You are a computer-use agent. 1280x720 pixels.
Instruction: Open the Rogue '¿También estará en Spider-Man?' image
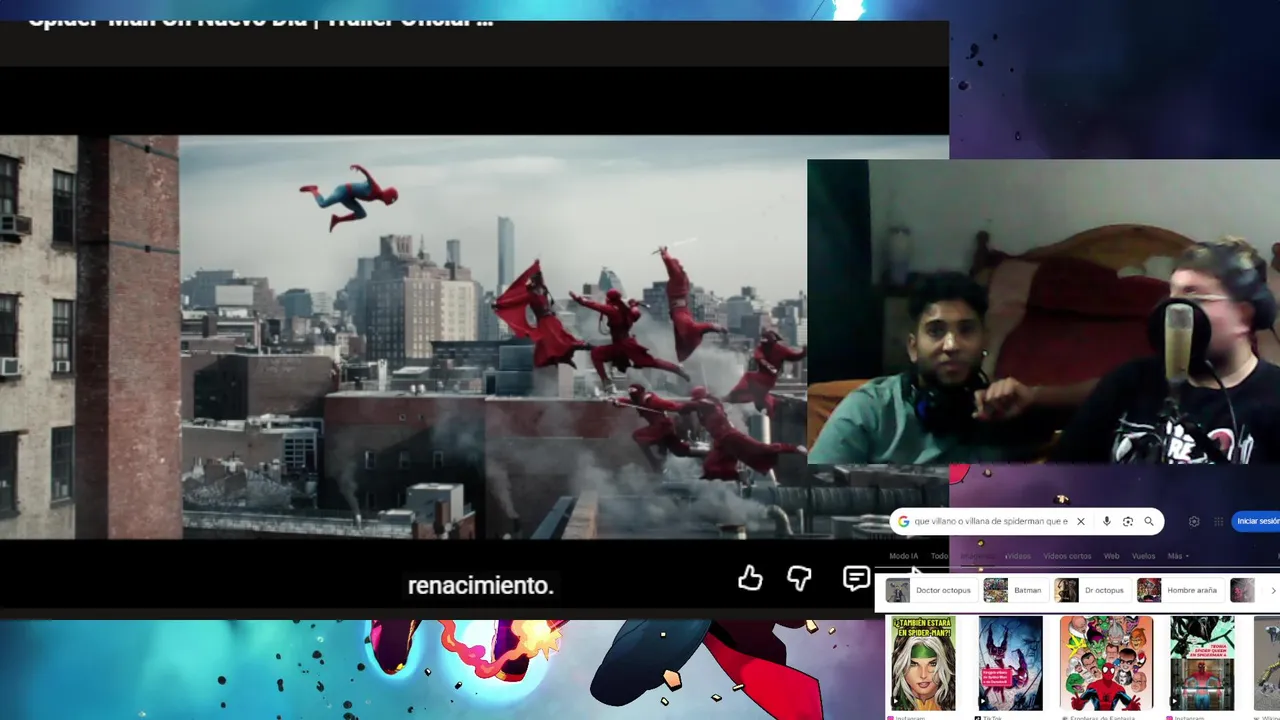tap(924, 663)
